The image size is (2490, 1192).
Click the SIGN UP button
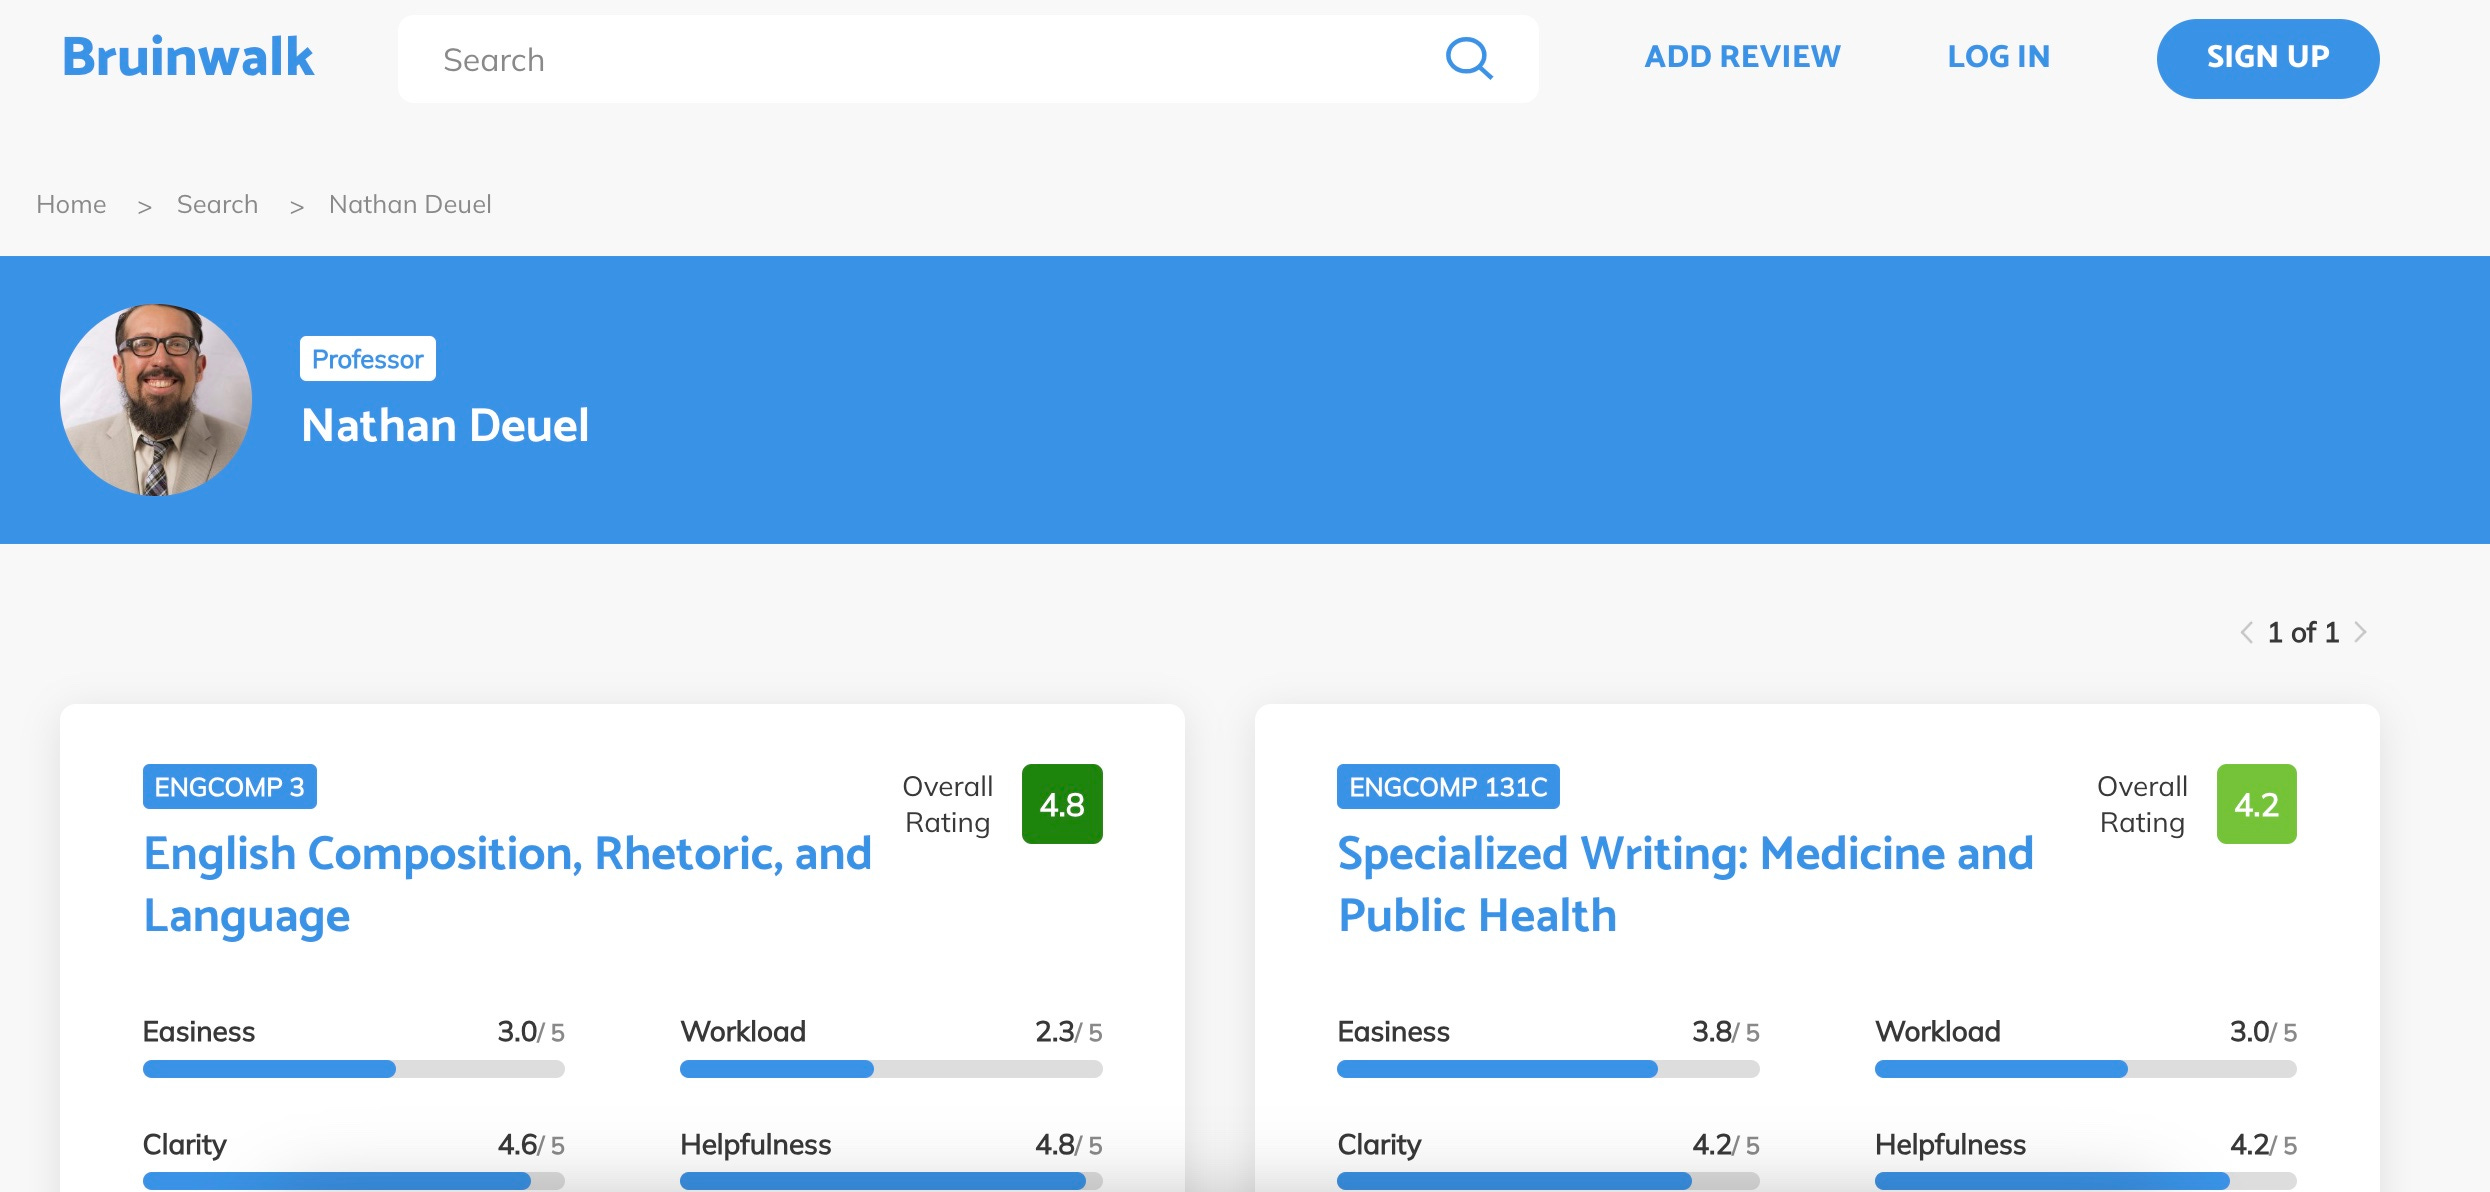2268,58
